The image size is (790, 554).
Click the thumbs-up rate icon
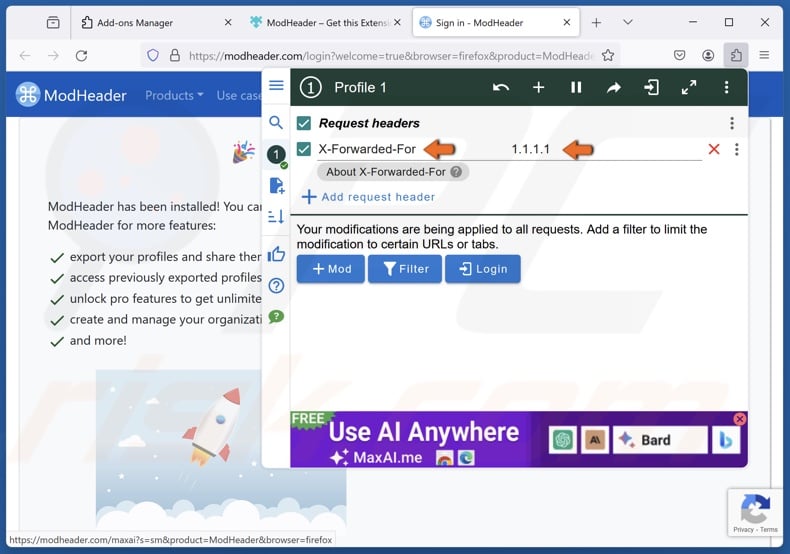[x=276, y=254]
